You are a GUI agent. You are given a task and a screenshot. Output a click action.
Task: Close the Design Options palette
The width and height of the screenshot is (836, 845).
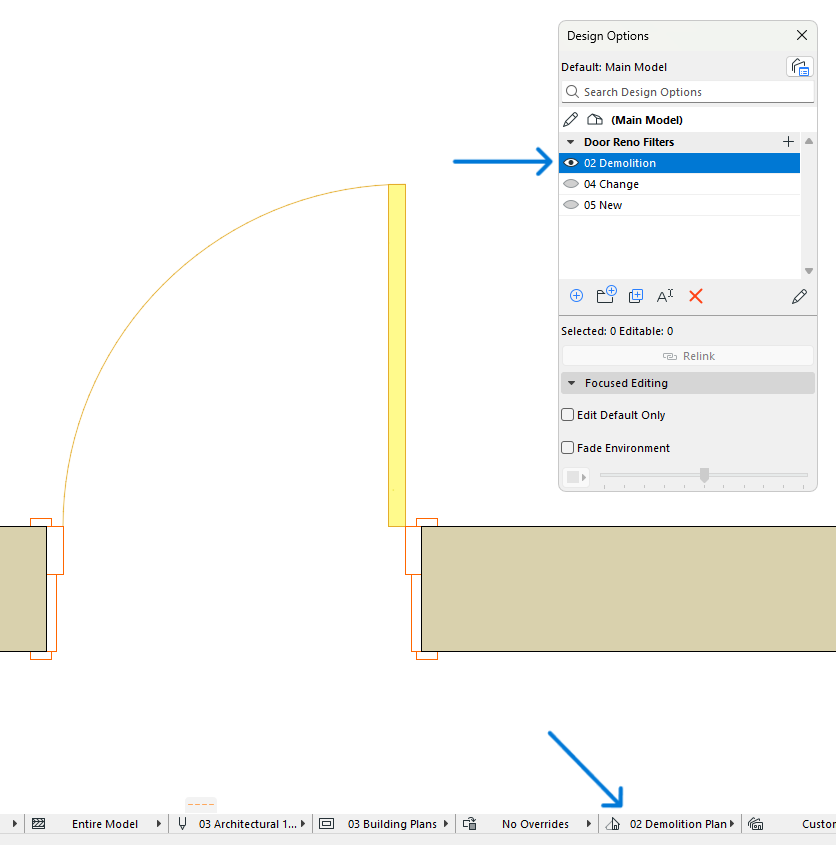click(x=802, y=36)
